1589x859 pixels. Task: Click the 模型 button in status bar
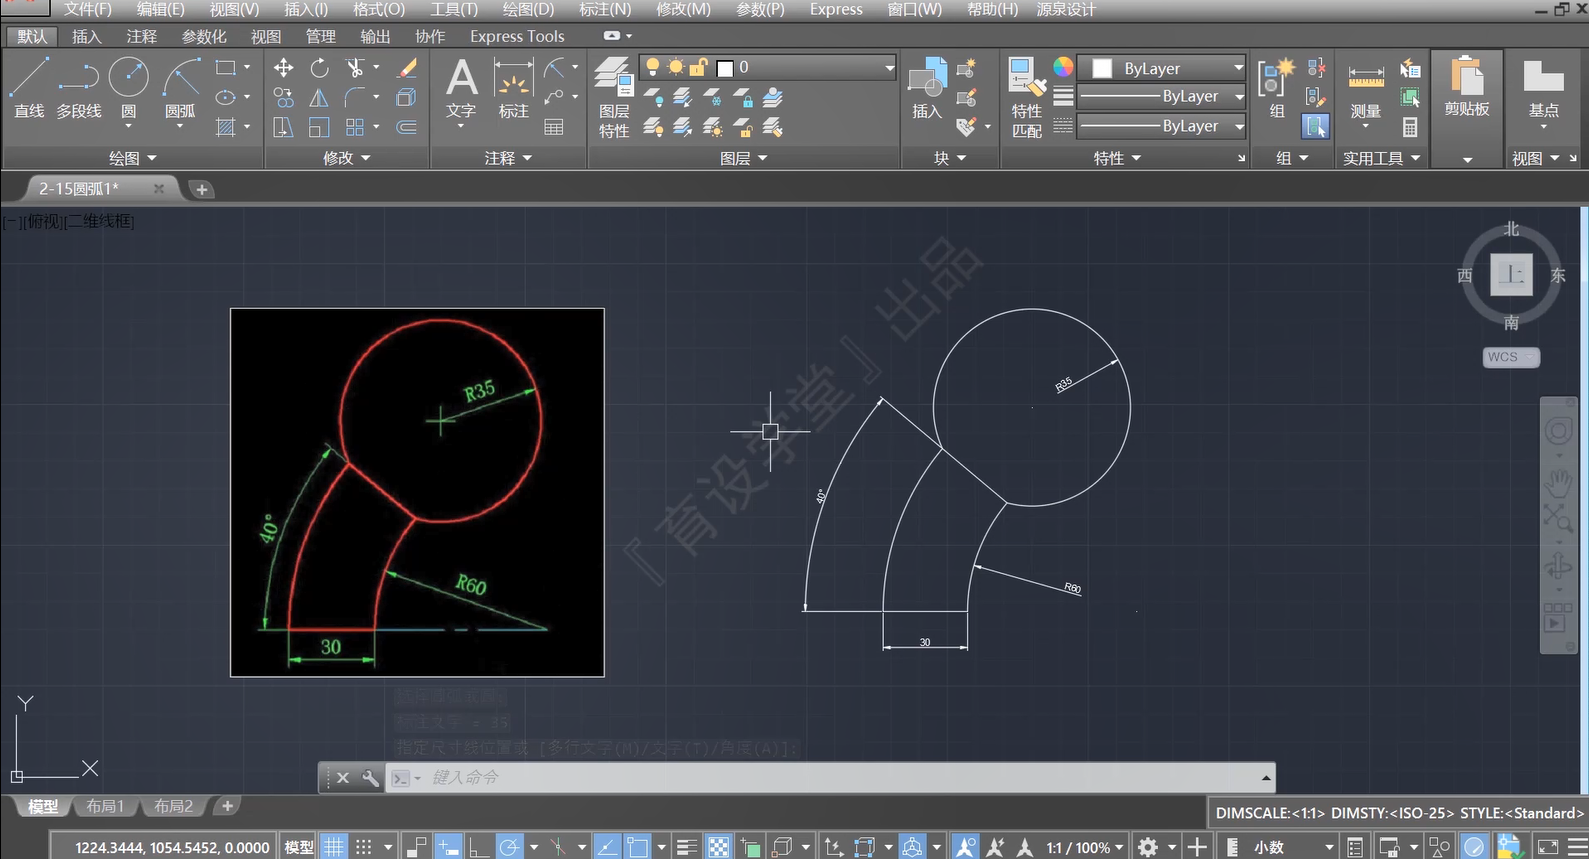pos(299,847)
